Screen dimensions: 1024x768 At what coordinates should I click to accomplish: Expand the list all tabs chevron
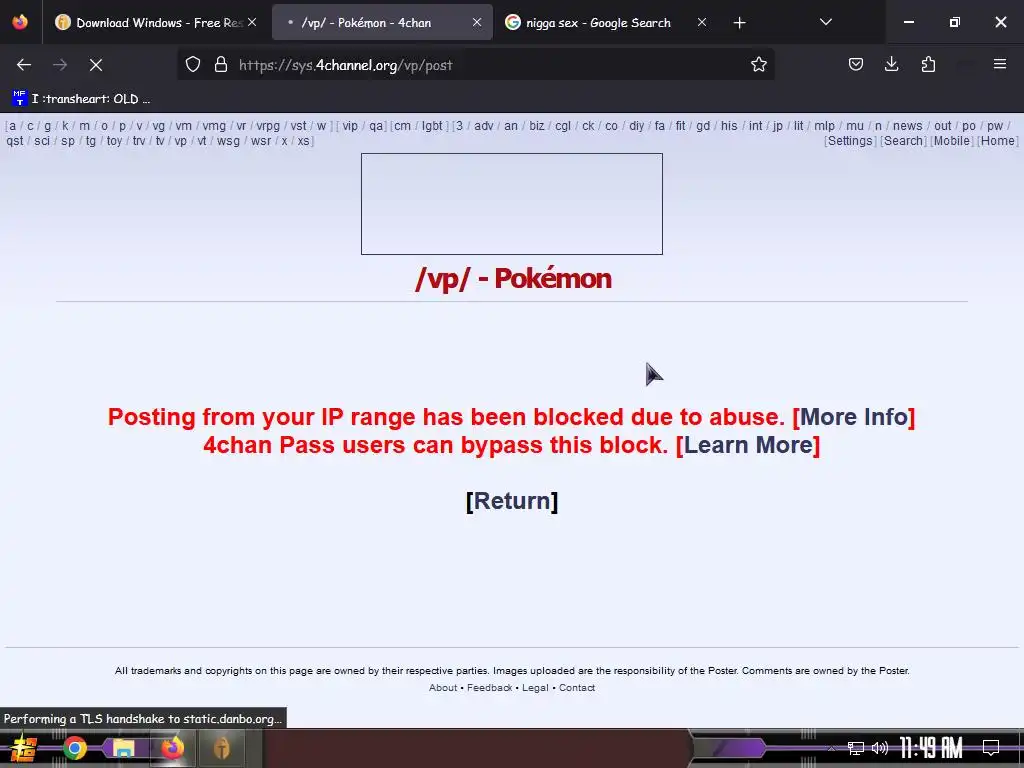coord(825,22)
